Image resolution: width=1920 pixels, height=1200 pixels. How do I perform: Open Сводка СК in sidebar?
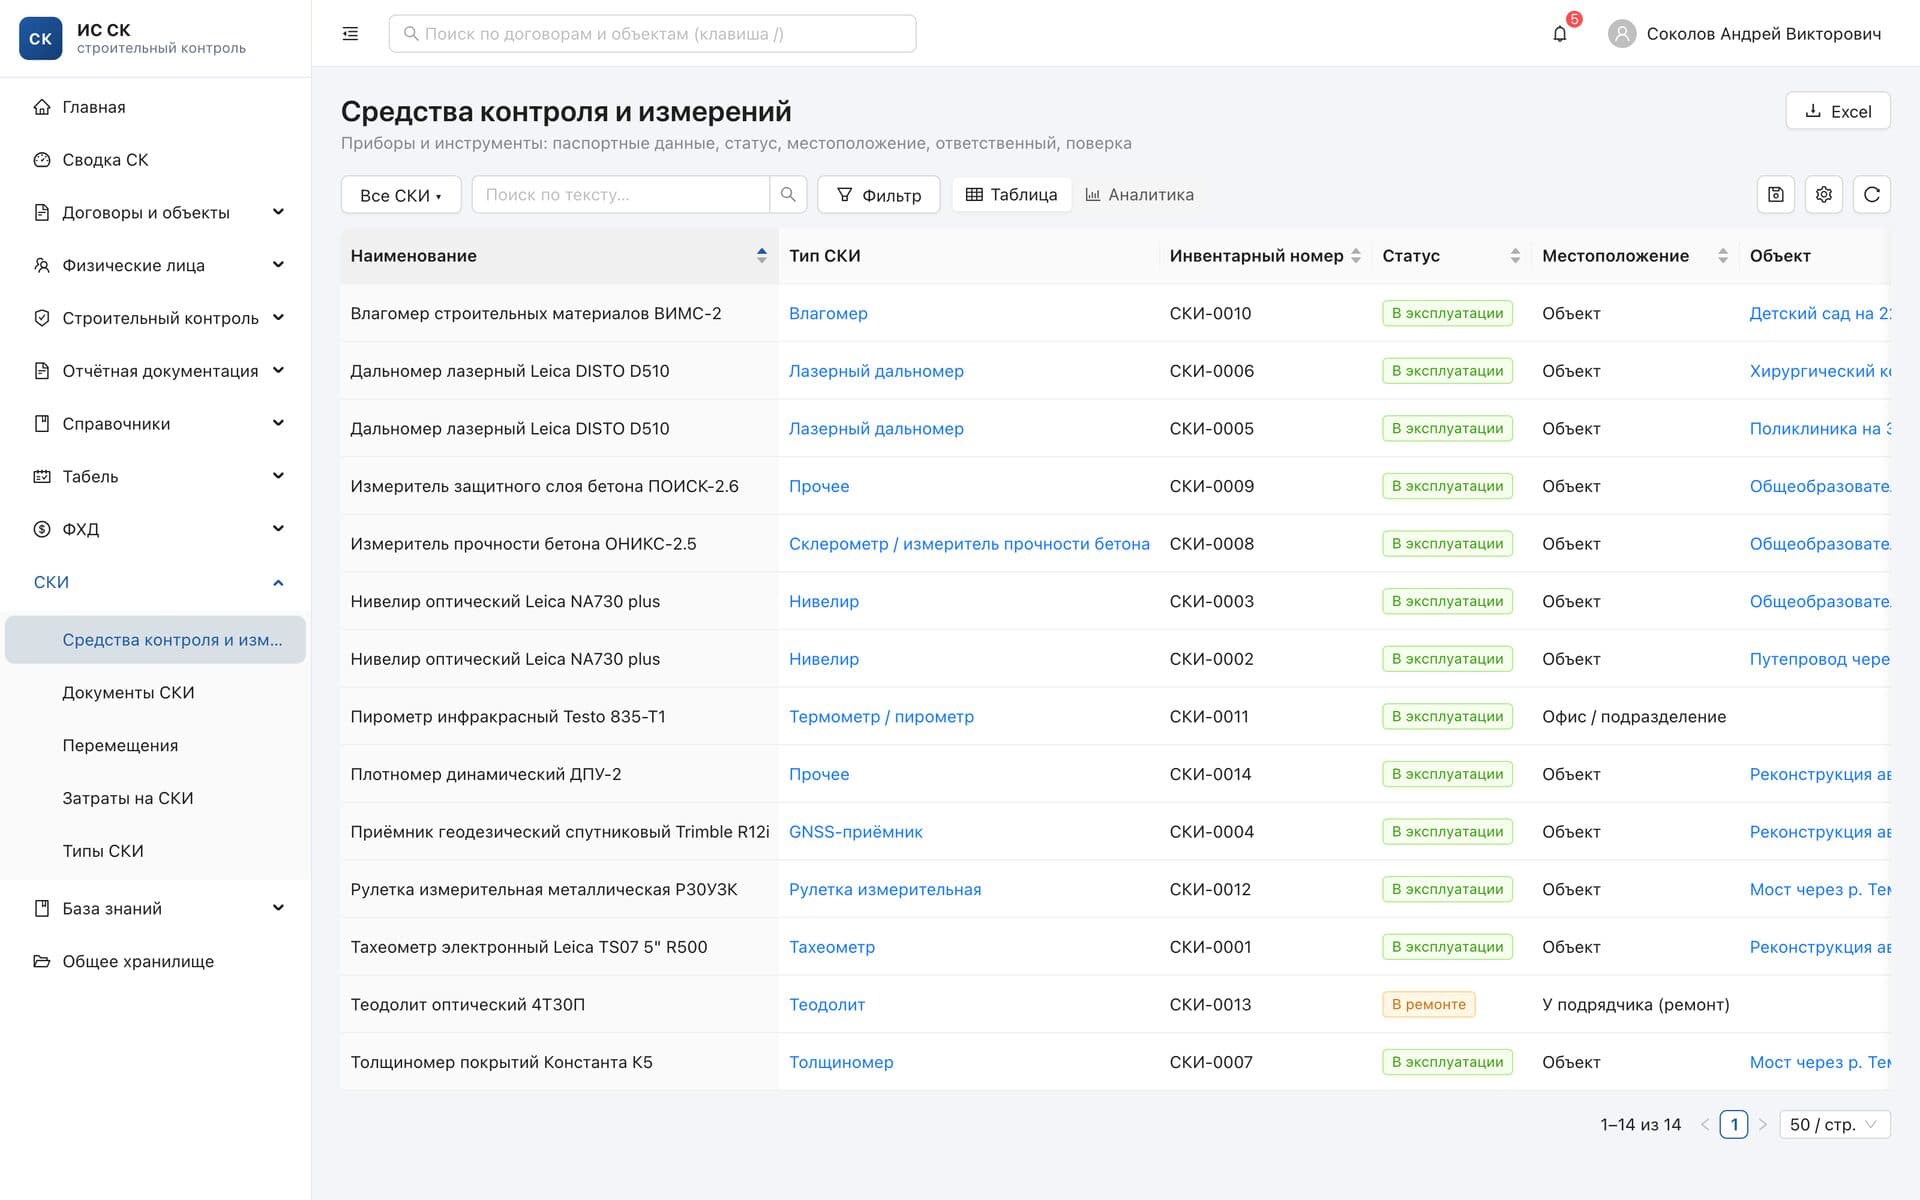[x=155, y=160]
